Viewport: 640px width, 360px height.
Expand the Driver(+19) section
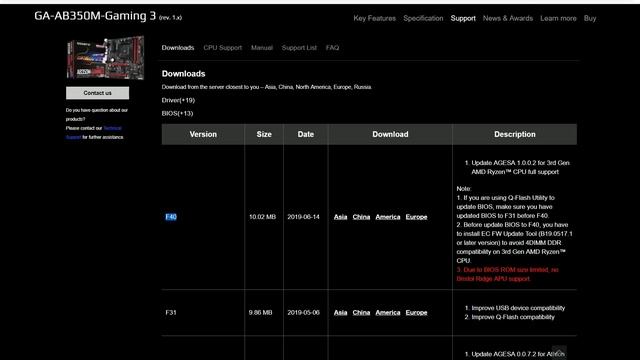pos(178,100)
